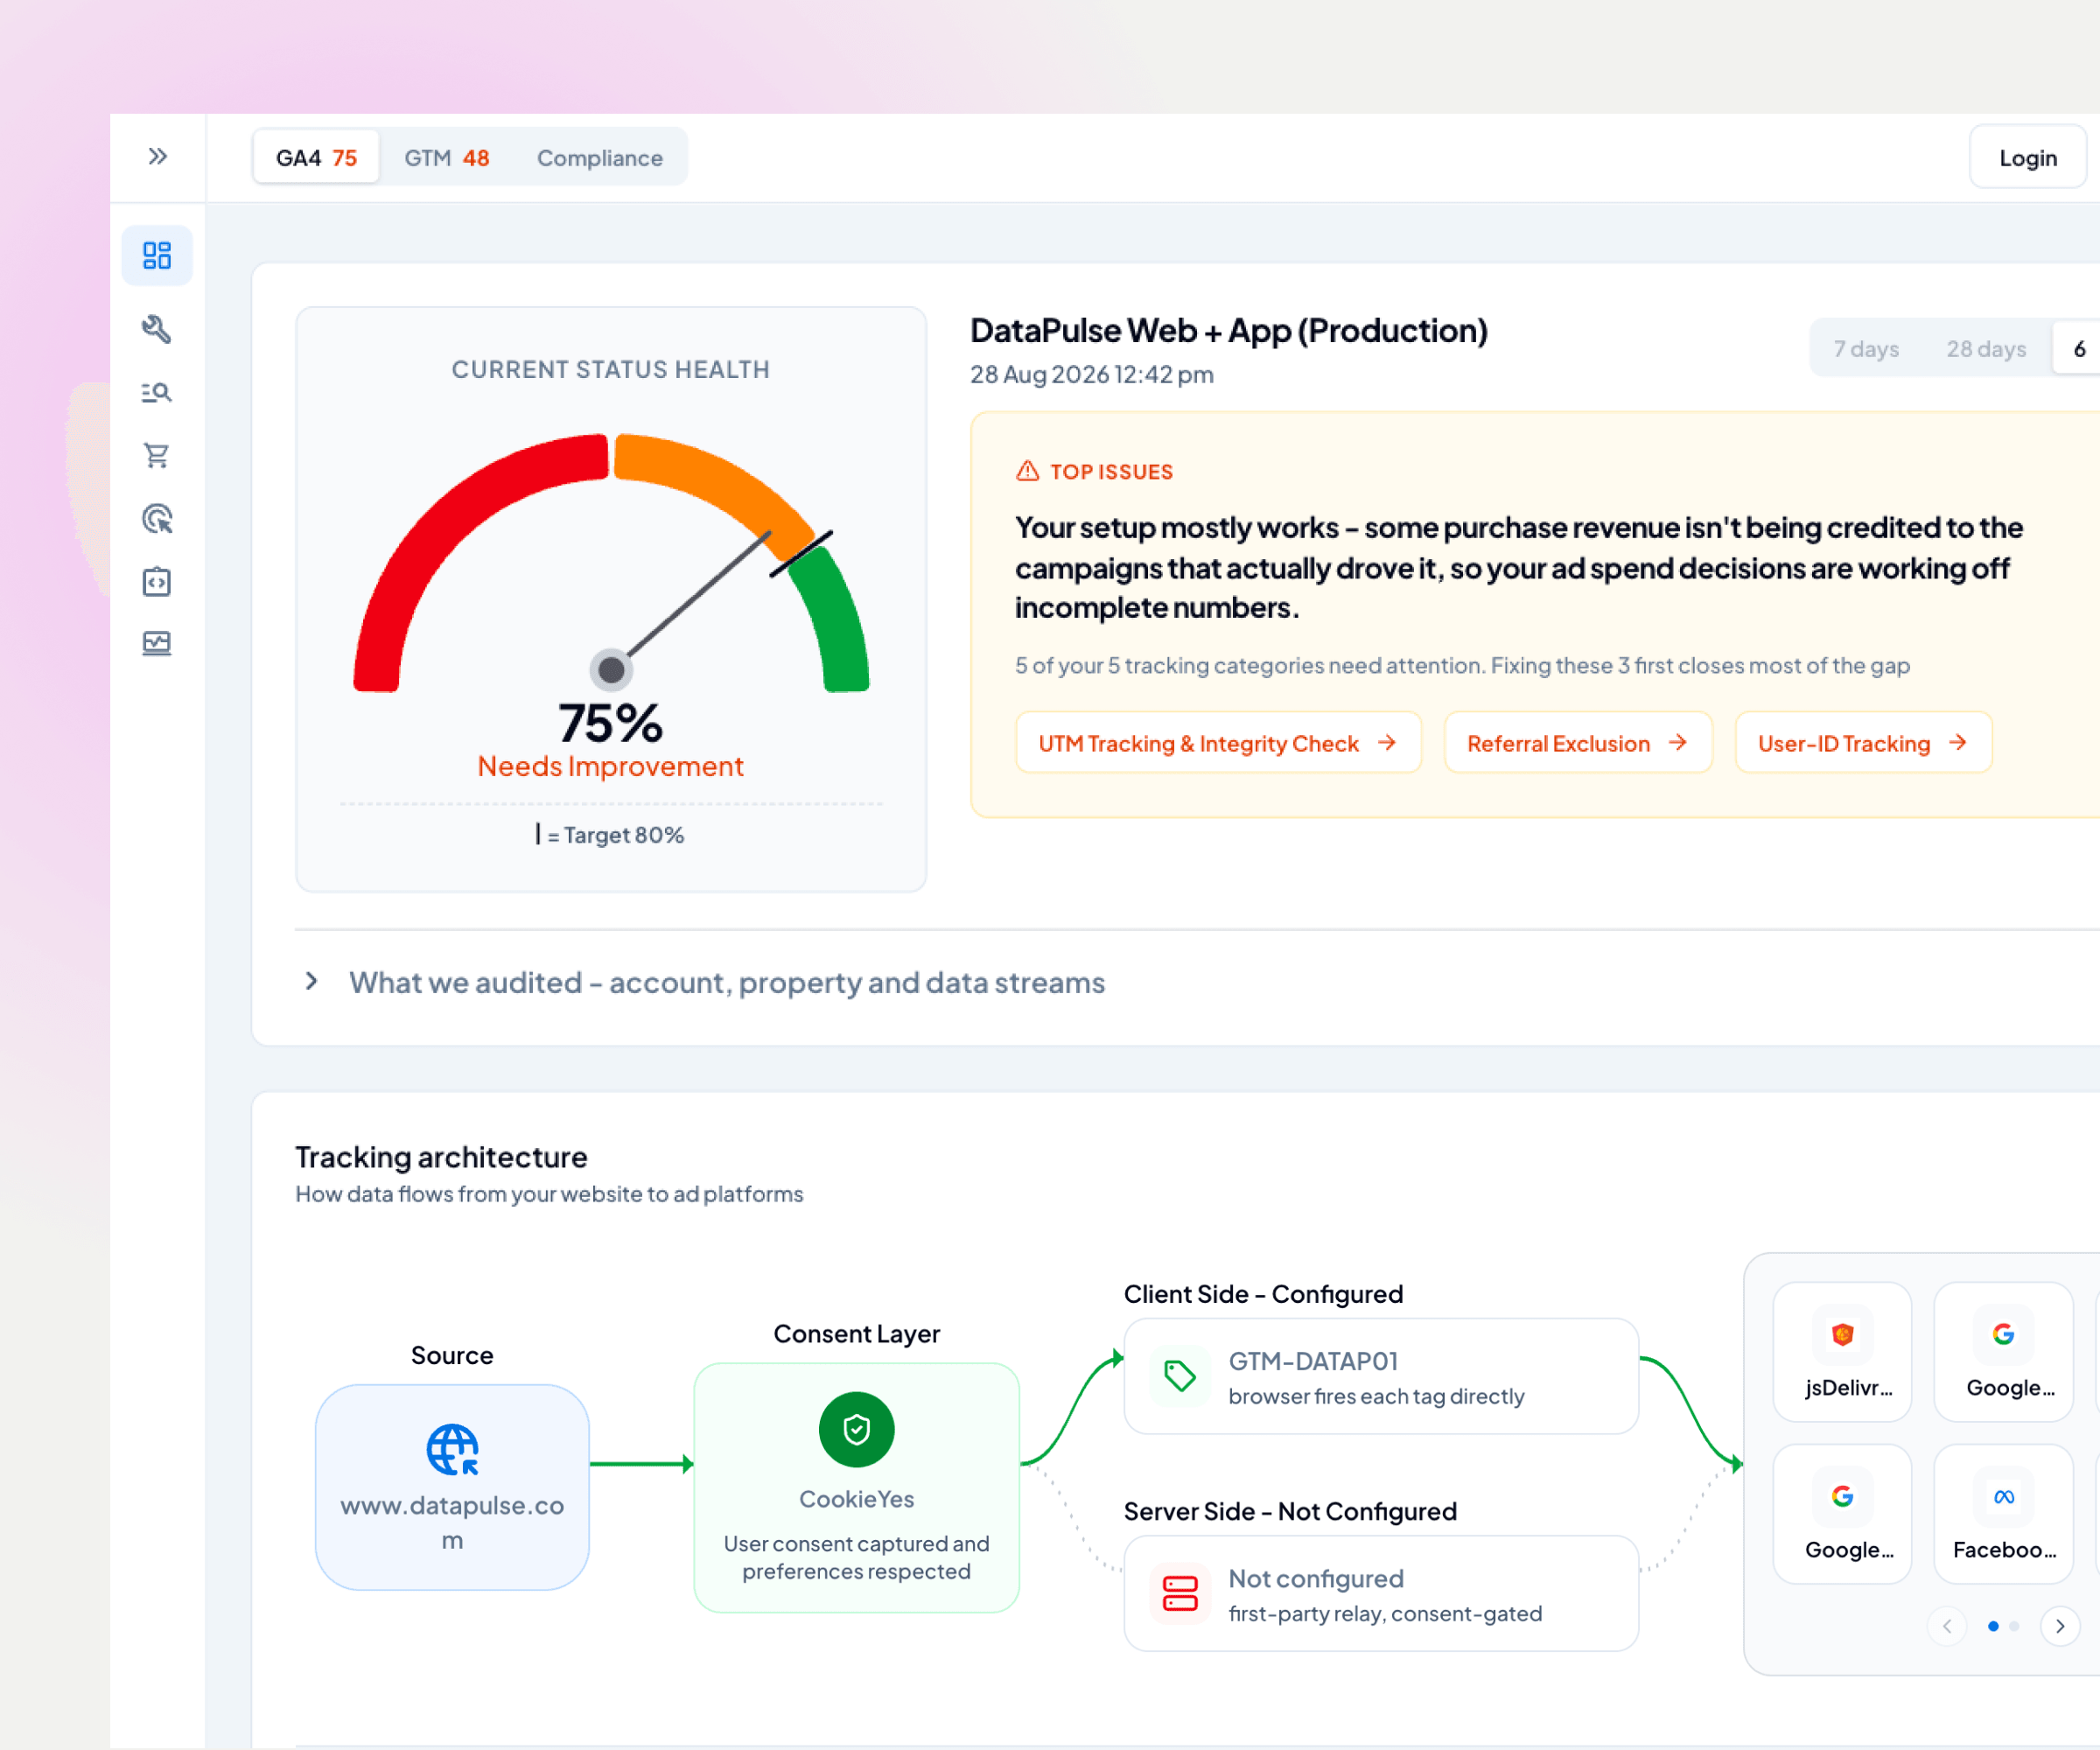Open the chart monitor icon in sidebar
Viewport: 2100px width, 1750px height.
pyautogui.click(x=157, y=644)
